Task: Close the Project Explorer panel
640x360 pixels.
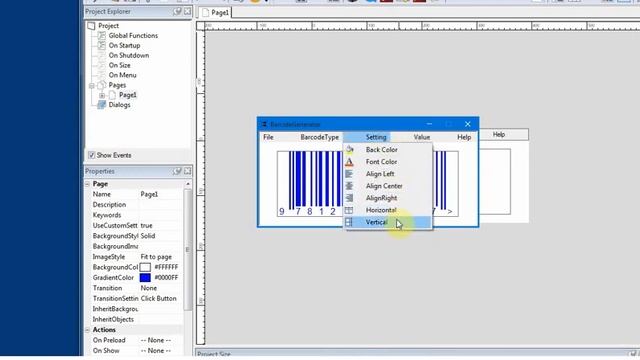Action: (187, 11)
